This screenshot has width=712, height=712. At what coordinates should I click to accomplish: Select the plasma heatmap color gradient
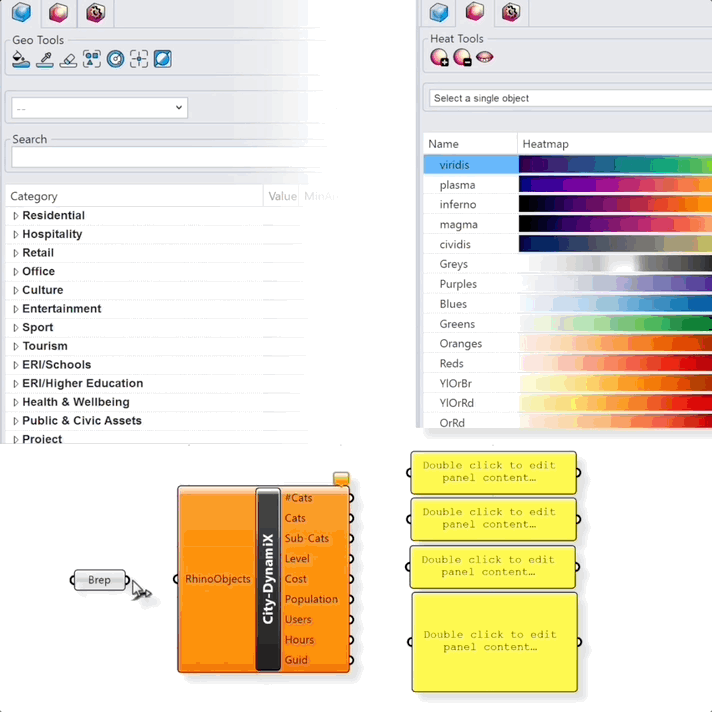coord(615,185)
